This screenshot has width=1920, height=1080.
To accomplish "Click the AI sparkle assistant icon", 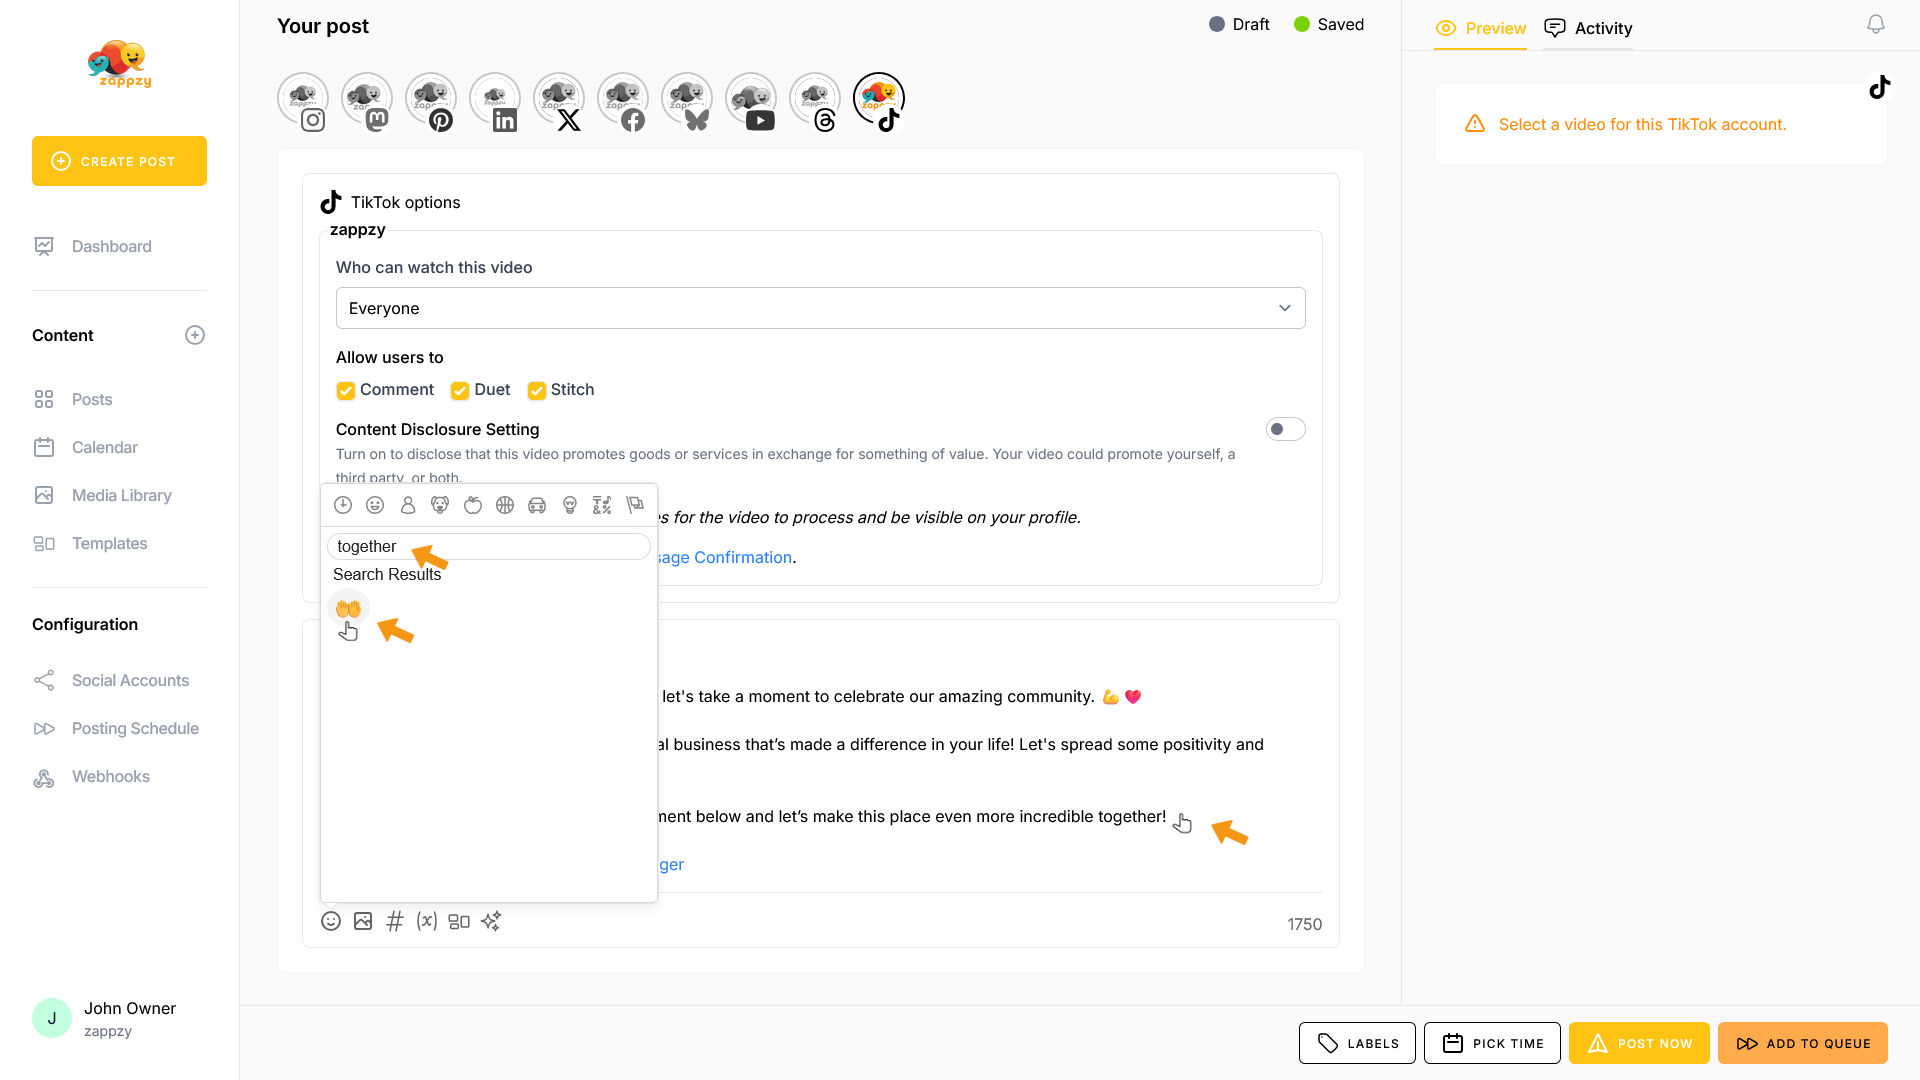I will (491, 921).
